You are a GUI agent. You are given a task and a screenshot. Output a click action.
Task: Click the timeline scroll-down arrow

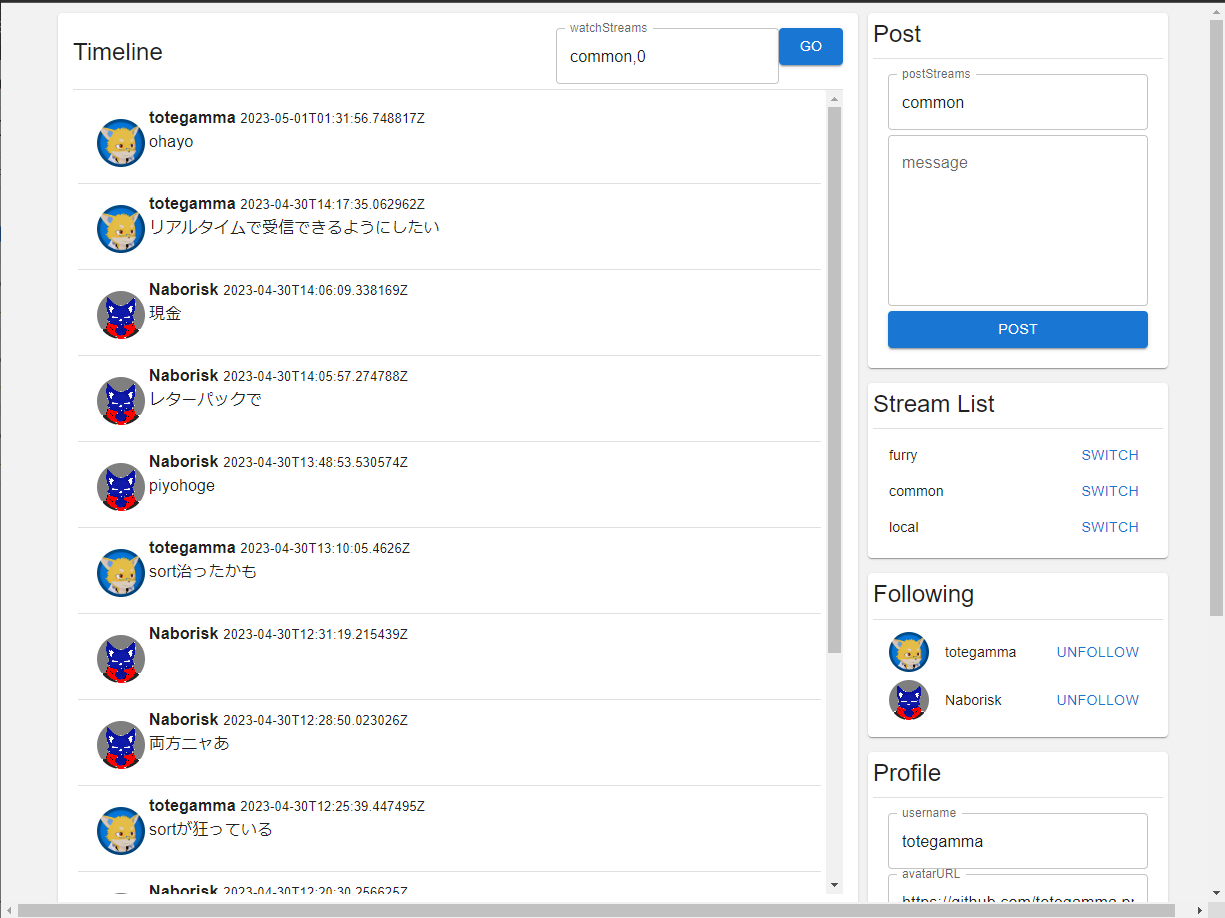835,884
